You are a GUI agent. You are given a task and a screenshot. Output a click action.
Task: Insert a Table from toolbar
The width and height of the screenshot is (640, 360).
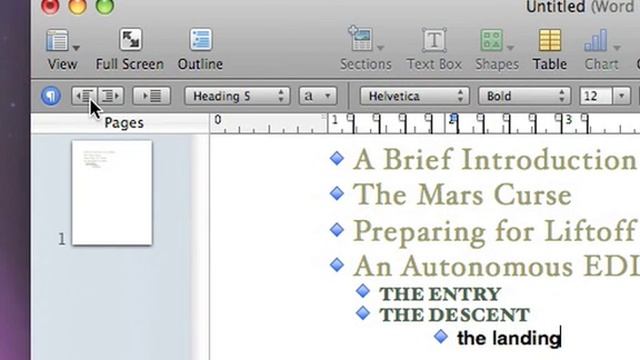pyautogui.click(x=549, y=49)
